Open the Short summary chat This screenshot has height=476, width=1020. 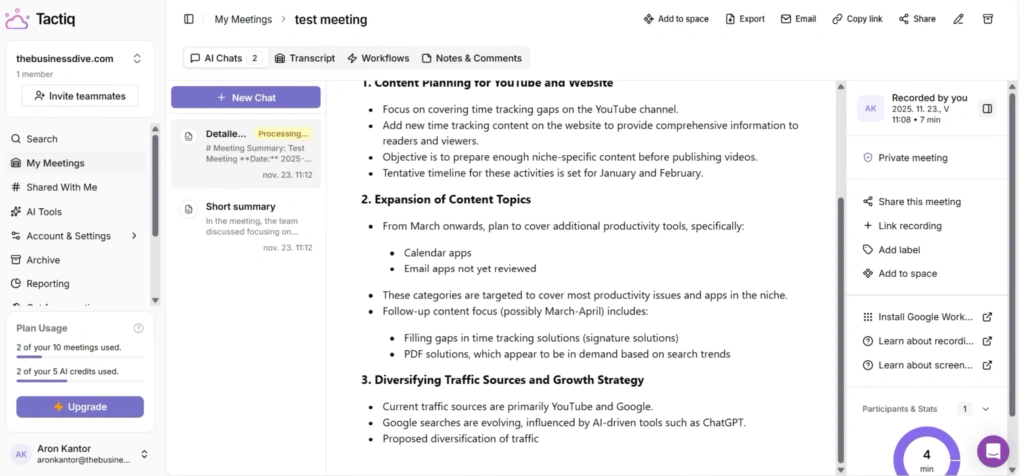click(246, 226)
